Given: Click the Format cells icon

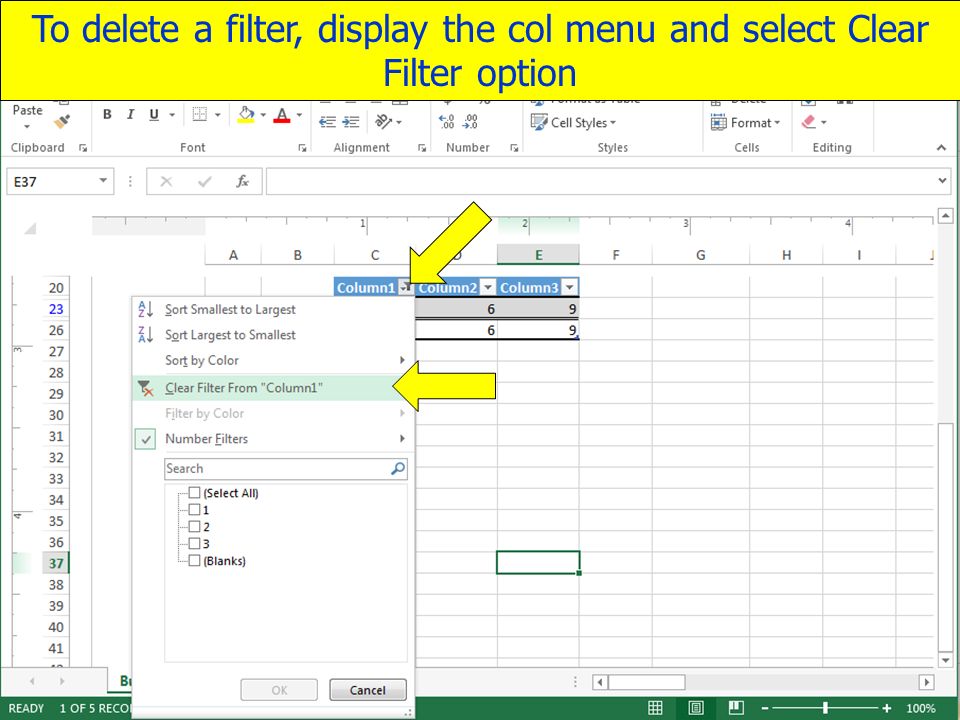Looking at the screenshot, I should 719,122.
